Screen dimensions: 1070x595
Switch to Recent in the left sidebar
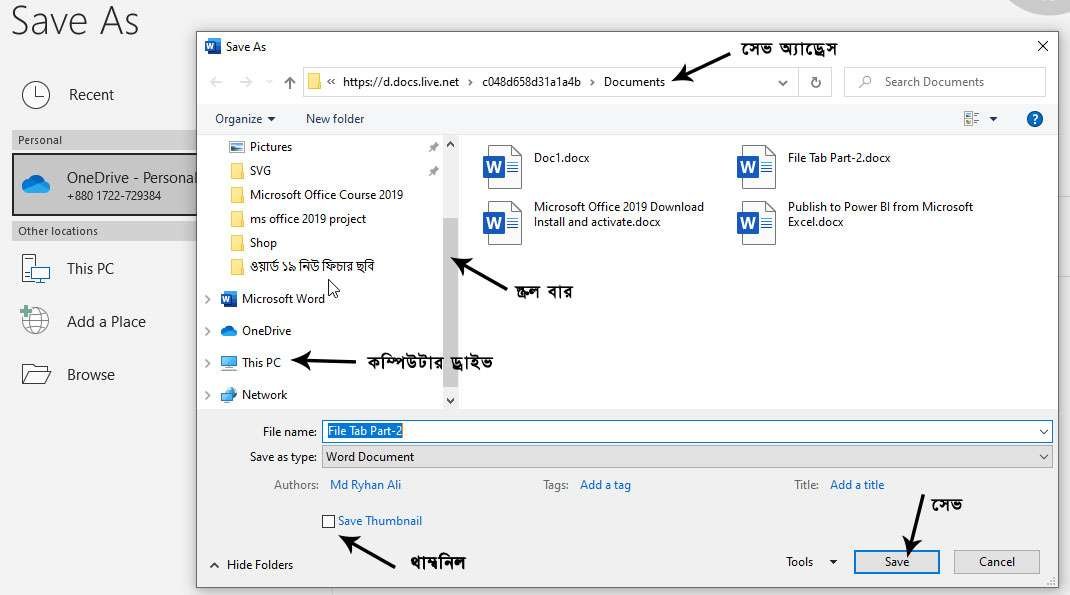[x=90, y=94]
